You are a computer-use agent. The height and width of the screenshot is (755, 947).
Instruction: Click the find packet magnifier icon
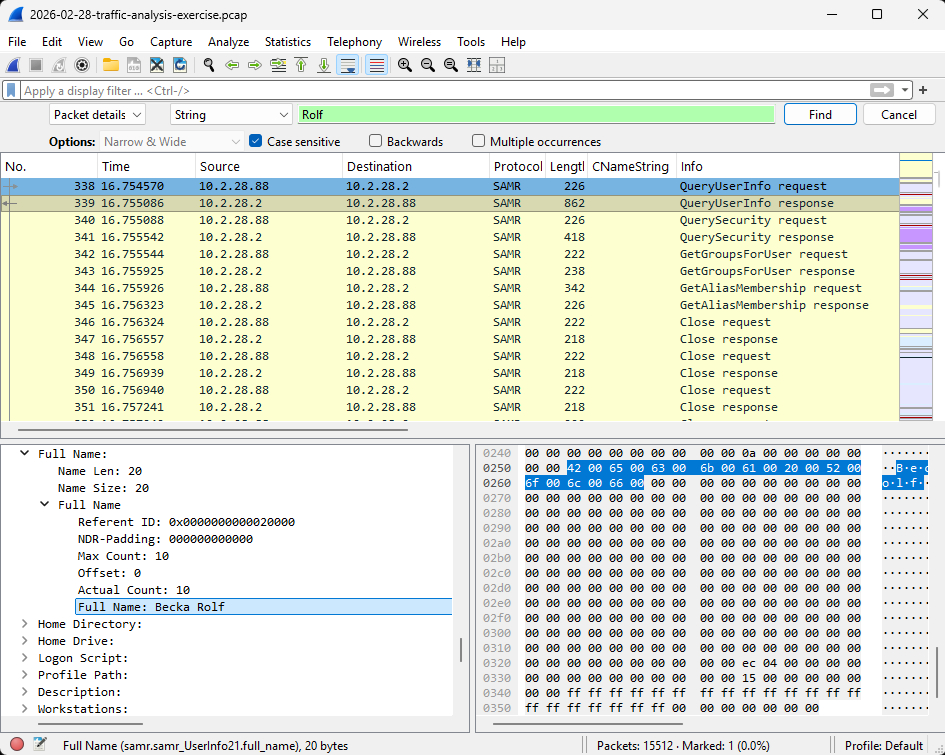pyautogui.click(x=209, y=65)
